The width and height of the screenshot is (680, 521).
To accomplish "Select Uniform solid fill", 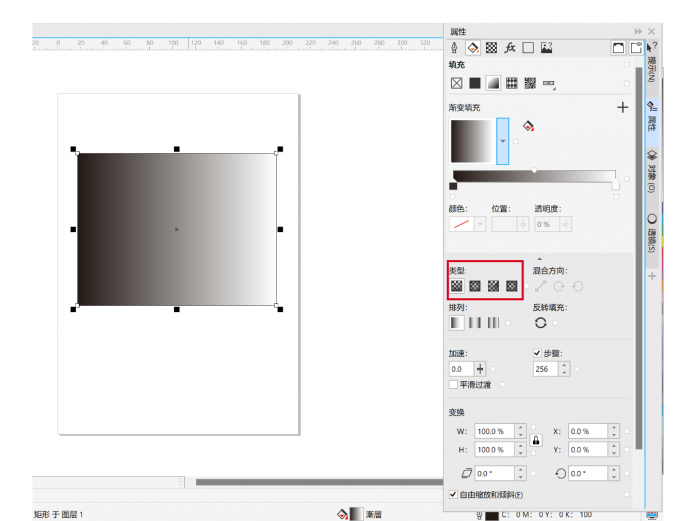I will tap(475, 83).
